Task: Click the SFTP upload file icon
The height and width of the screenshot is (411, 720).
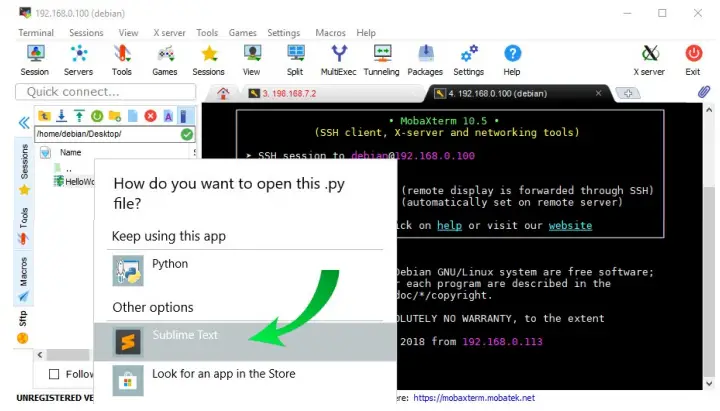Action: coord(79,116)
